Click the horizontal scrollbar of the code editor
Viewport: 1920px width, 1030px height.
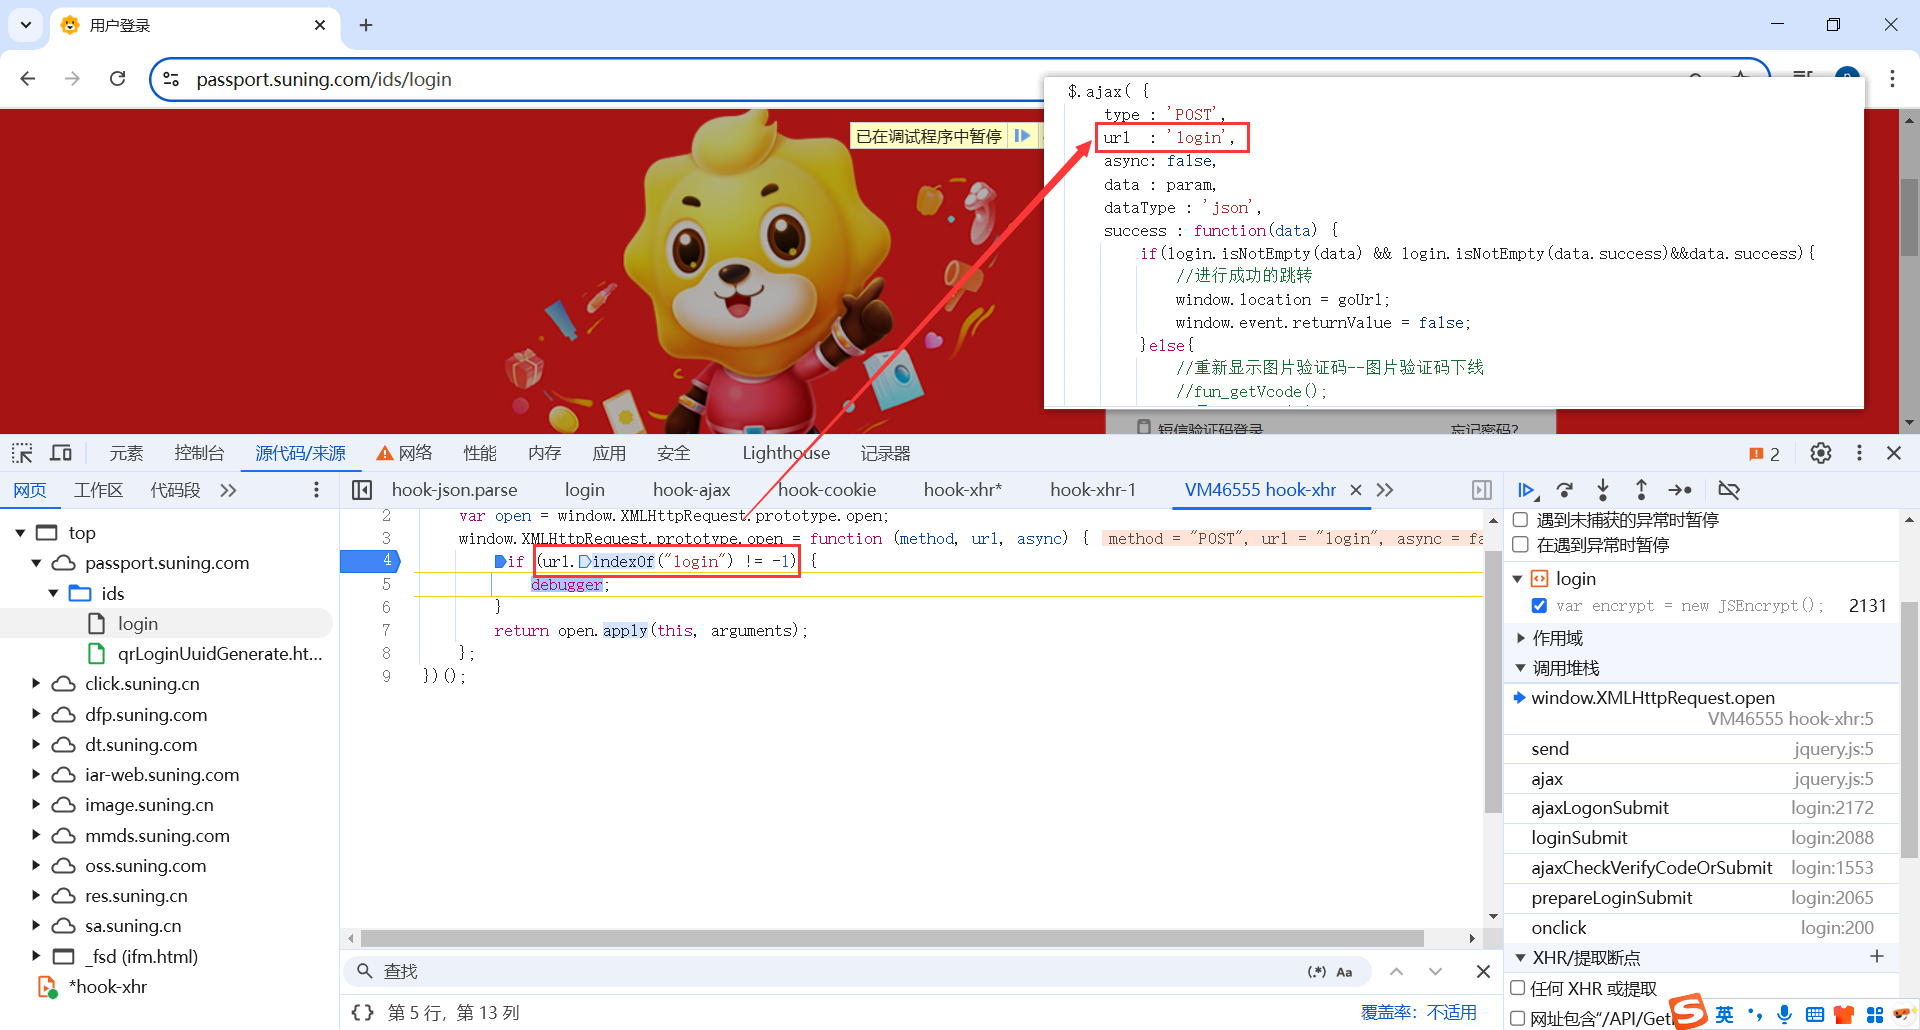tap(892, 938)
